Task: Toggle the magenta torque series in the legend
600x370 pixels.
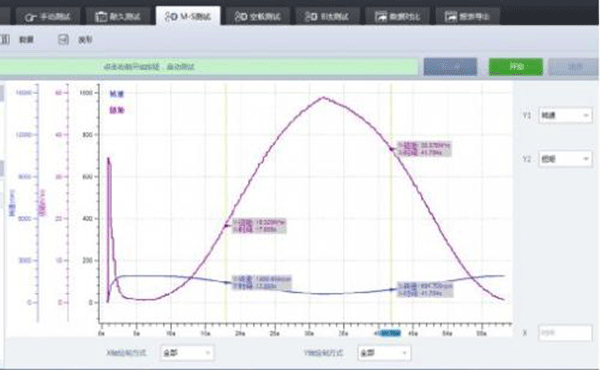Action: pyautogui.click(x=117, y=110)
